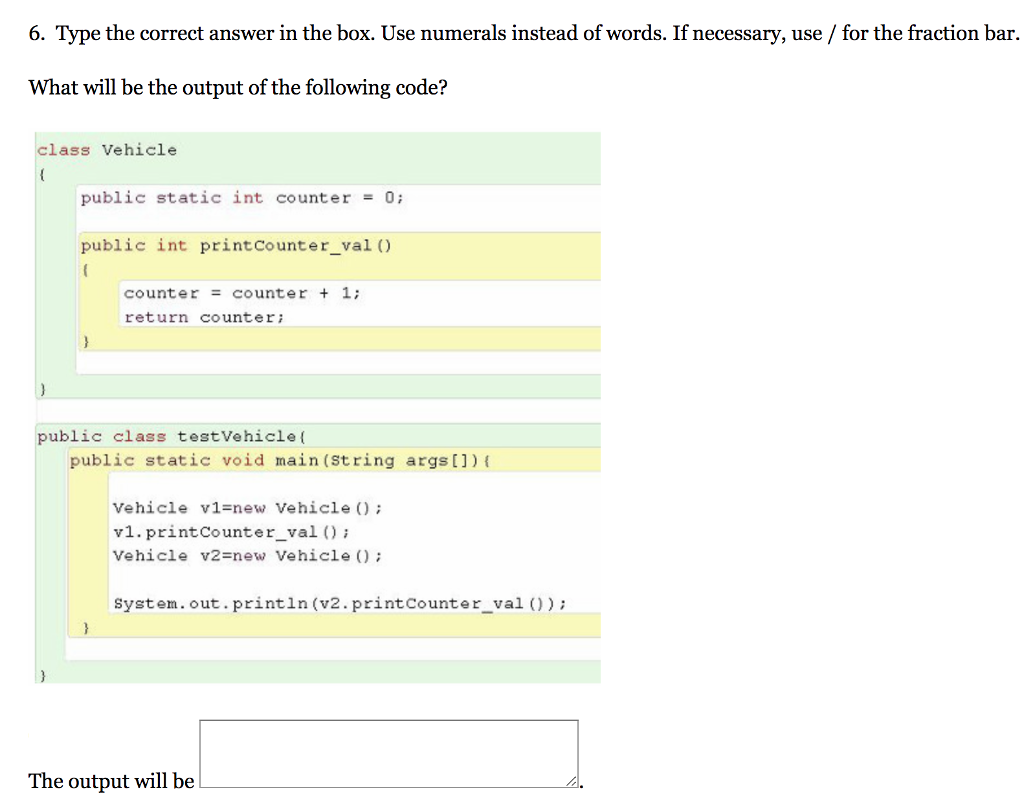Click the 'class Vehicle' code line

click(x=107, y=150)
